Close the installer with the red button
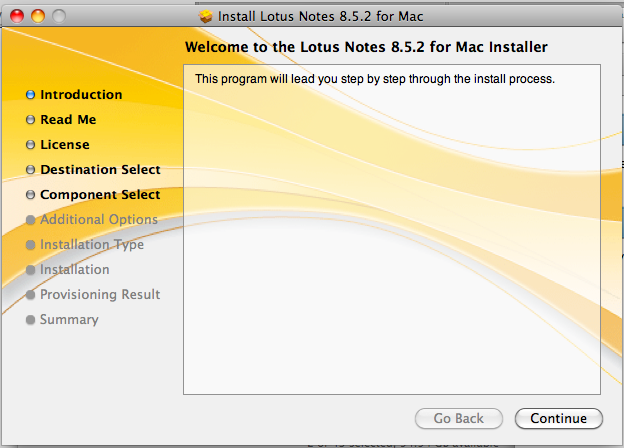Image resolution: width=624 pixels, height=448 pixels. [17, 16]
